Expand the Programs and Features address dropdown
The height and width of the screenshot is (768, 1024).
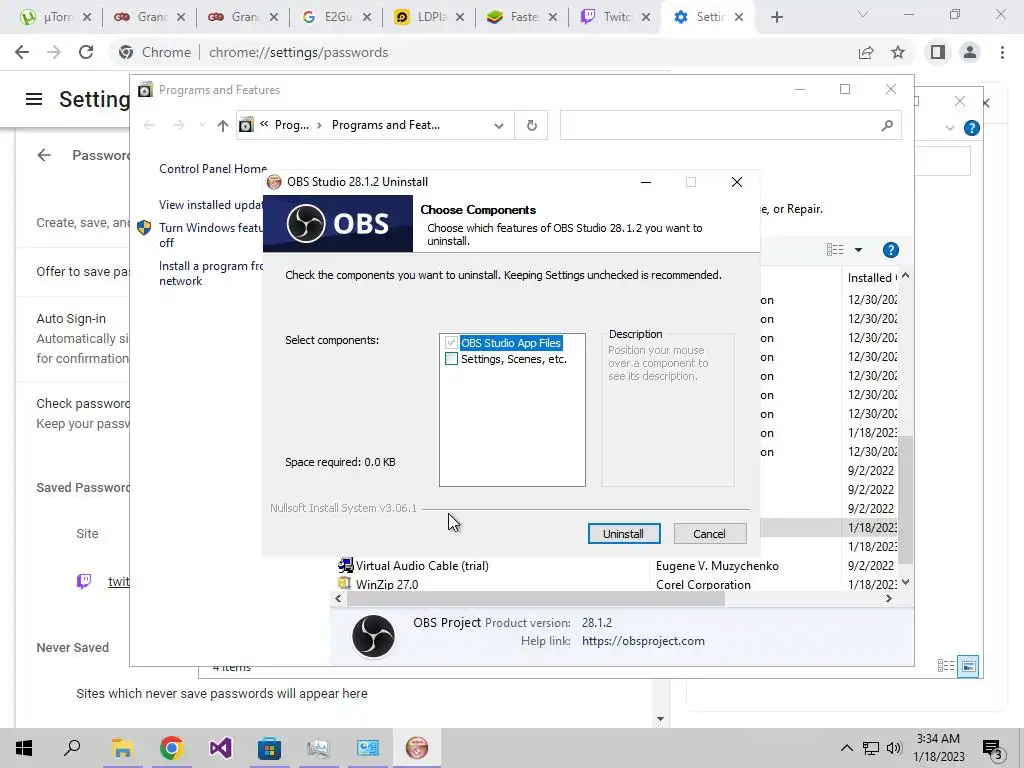click(x=499, y=125)
